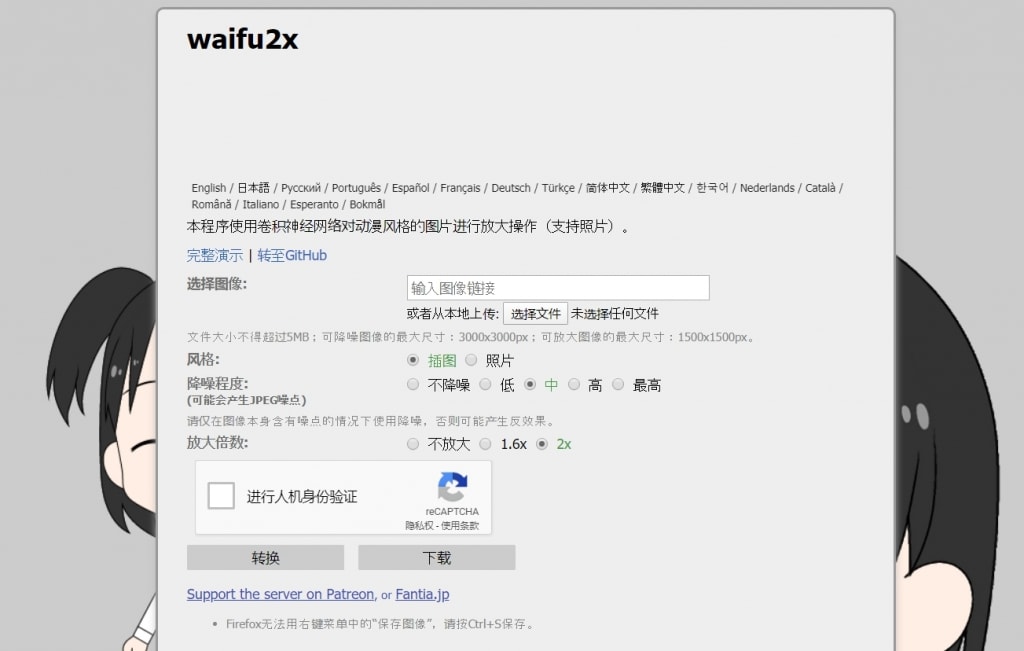Switch language to Italiano
This screenshot has width=1024, height=651.
coord(261,204)
